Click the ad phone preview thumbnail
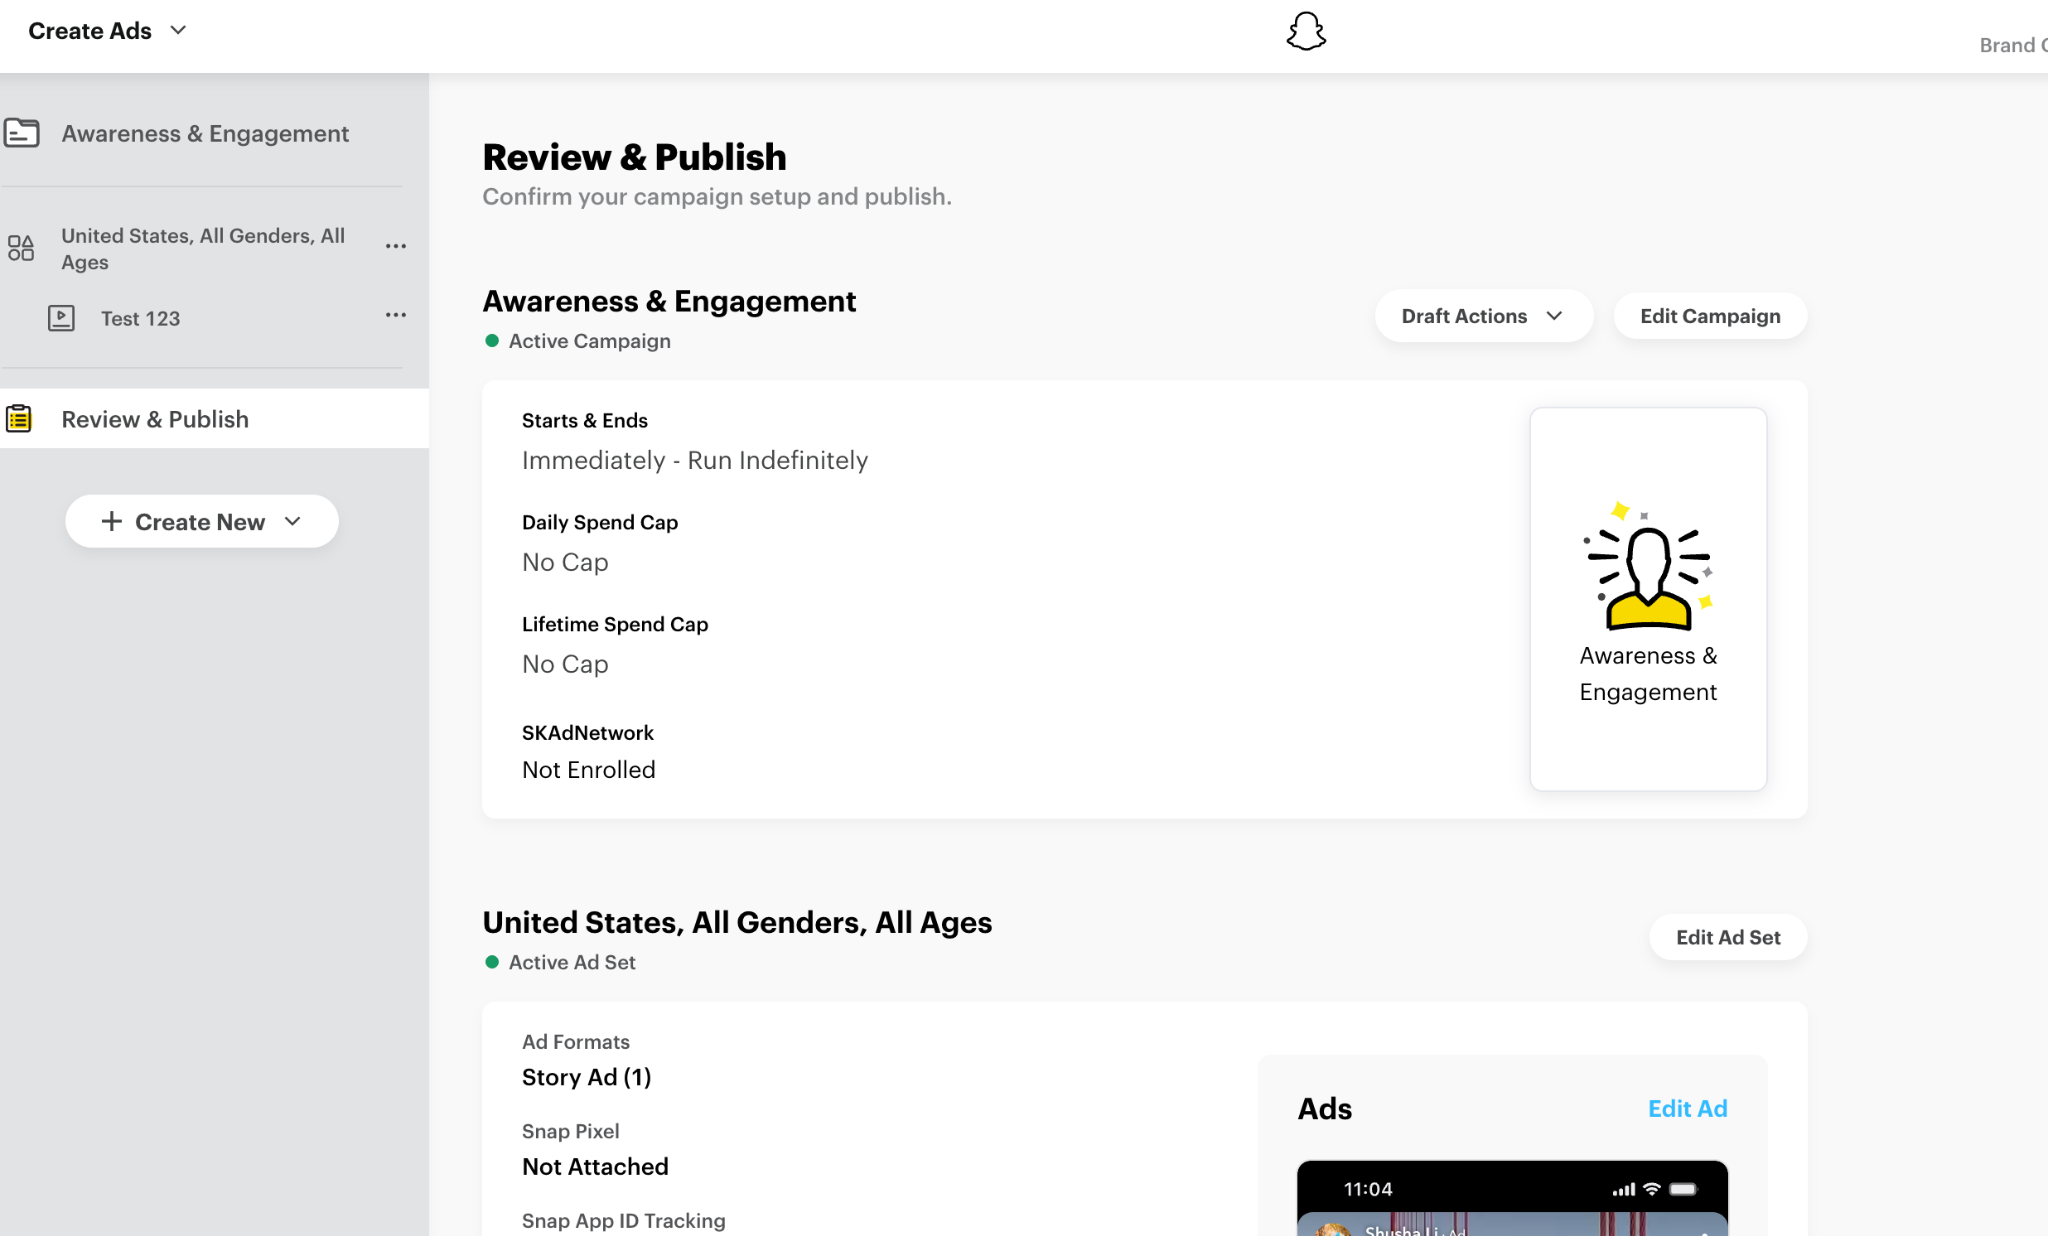Screen dimensions: 2048x1236 [x=1512, y=1198]
